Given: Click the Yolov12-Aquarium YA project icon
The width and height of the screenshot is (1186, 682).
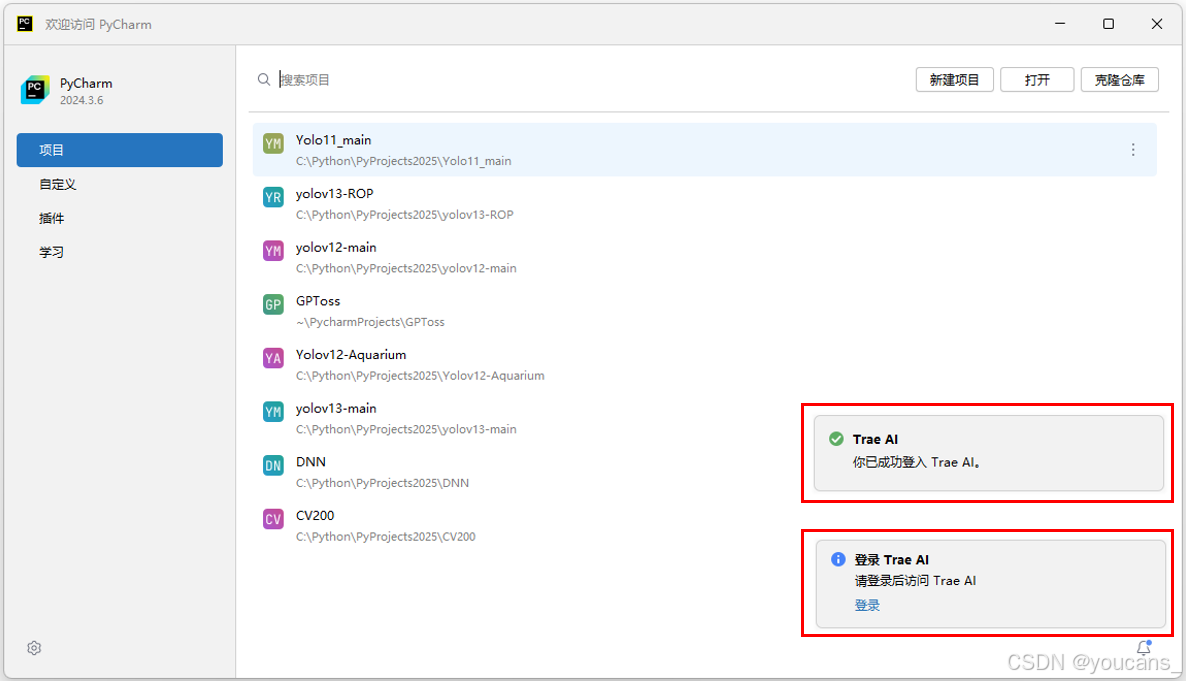Looking at the screenshot, I should click(x=273, y=358).
